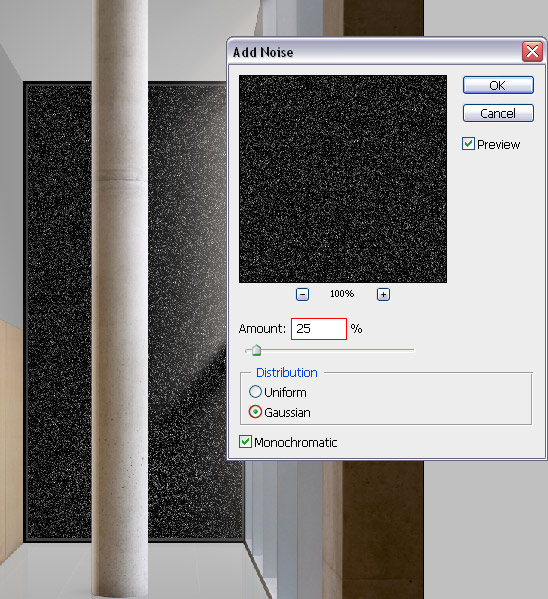Confirm noise settings with OK

click(x=498, y=85)
